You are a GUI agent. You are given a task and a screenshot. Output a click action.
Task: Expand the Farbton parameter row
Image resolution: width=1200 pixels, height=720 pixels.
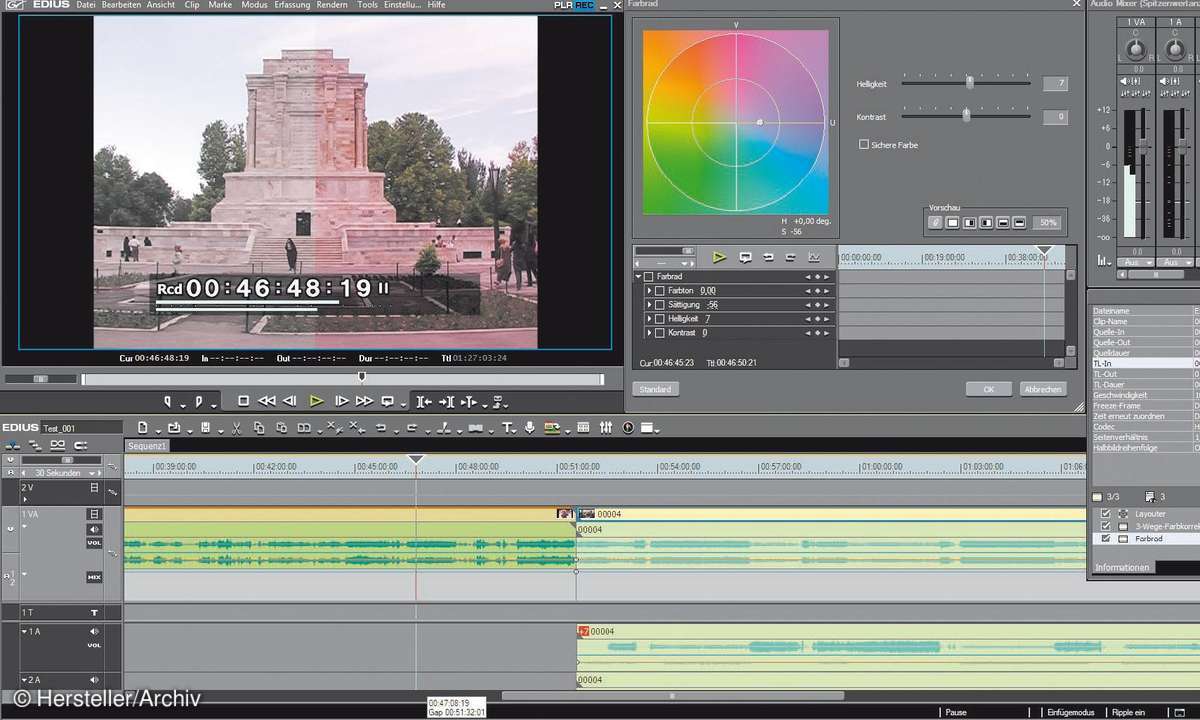[649, 291]
